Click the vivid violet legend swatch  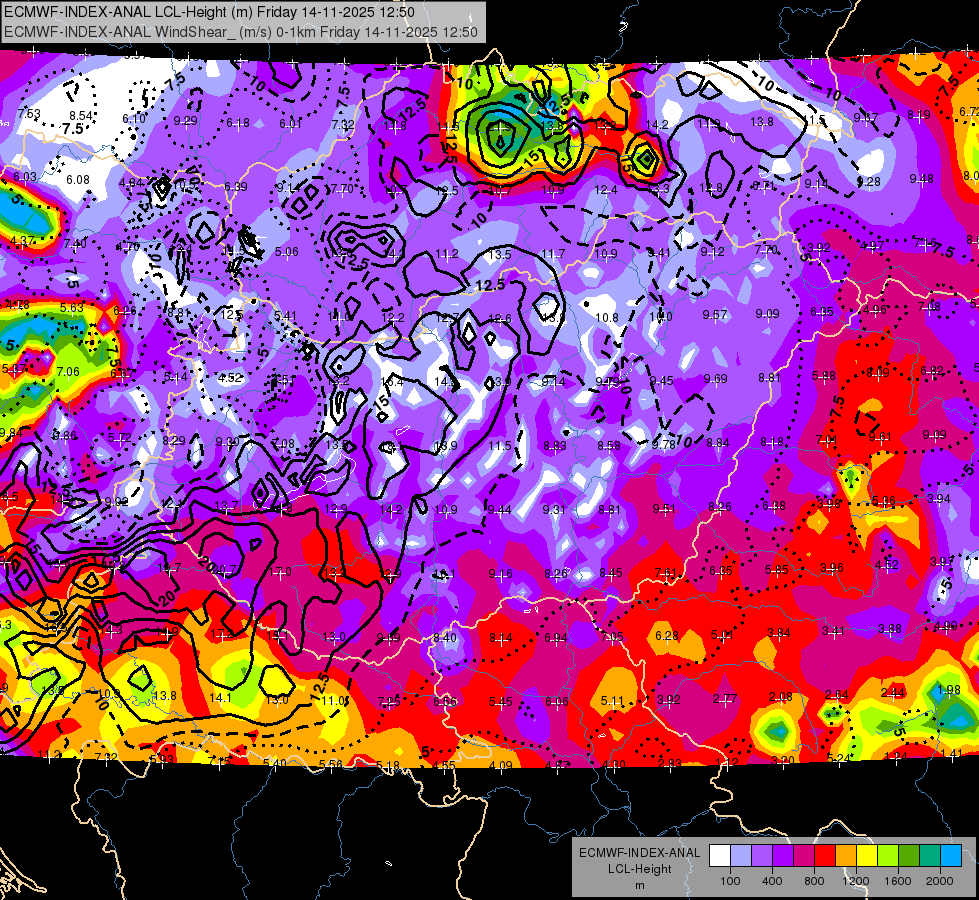click(x=783, y=856)
